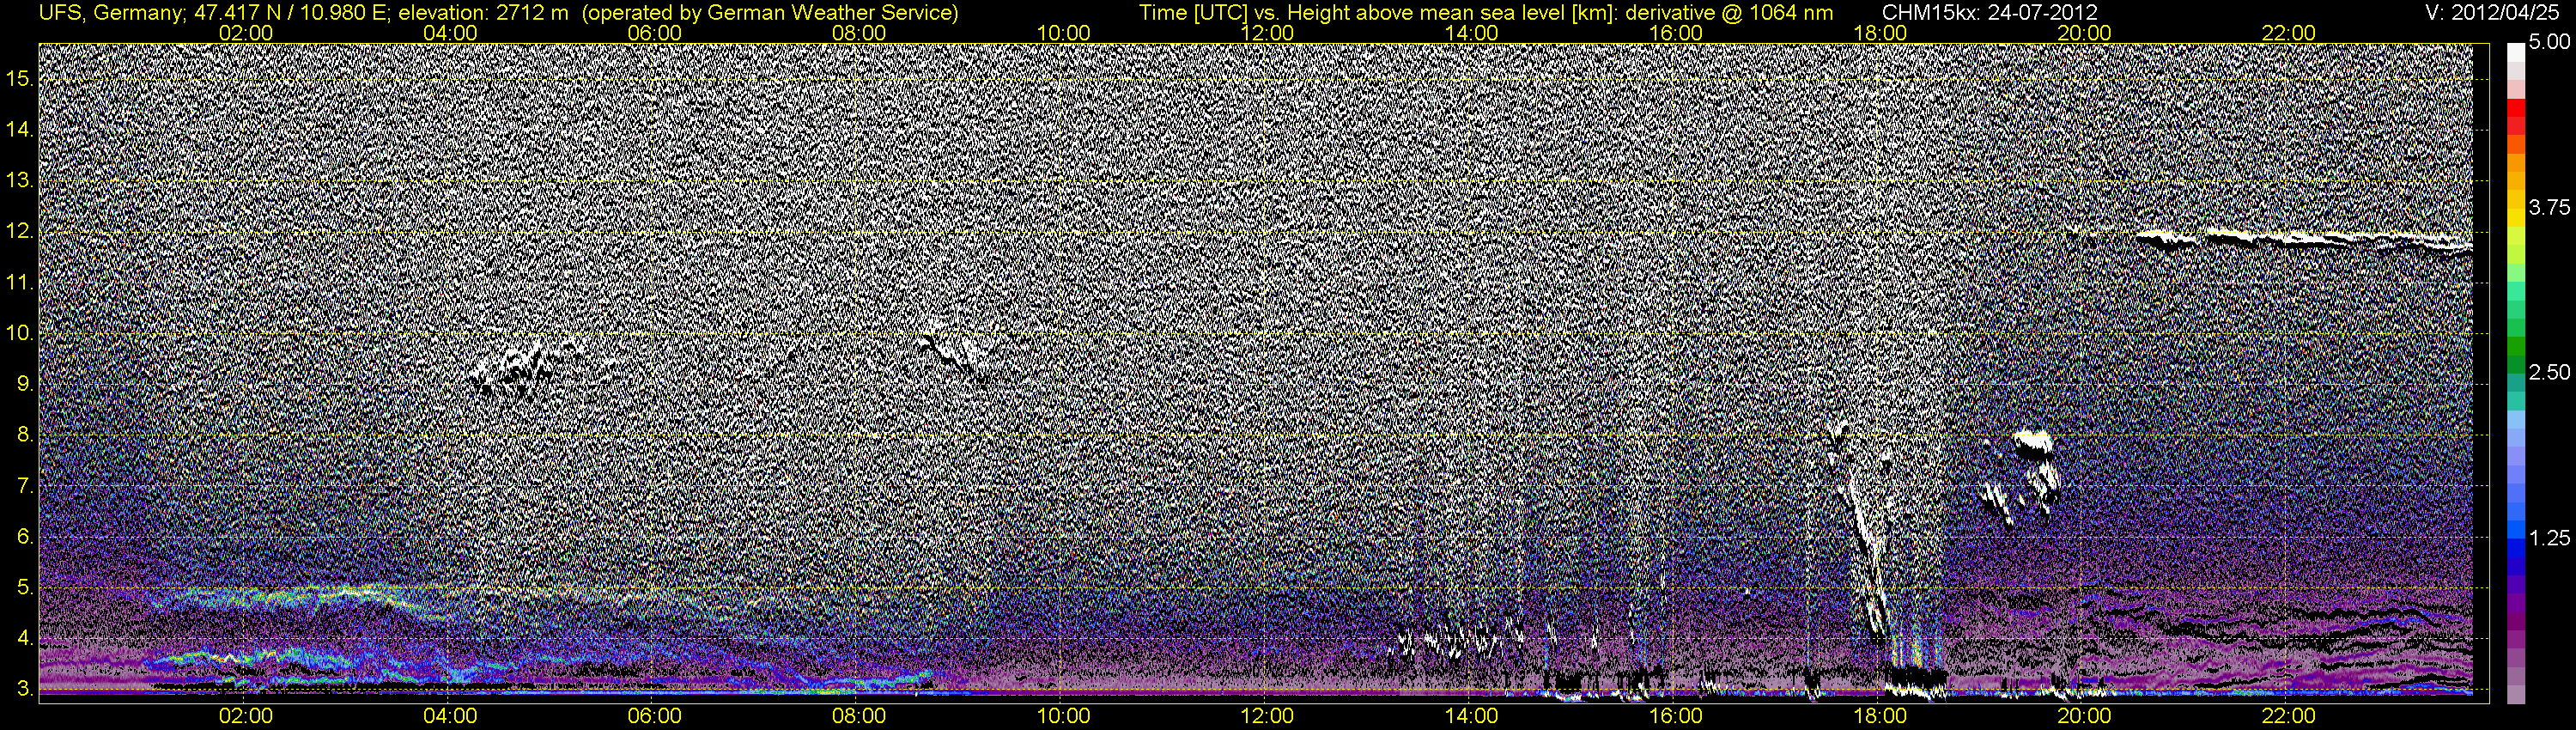This screenshot has height=730, width=2576.
Task: Click the '9.' height axis label
Action: click(x=26, y=384)
